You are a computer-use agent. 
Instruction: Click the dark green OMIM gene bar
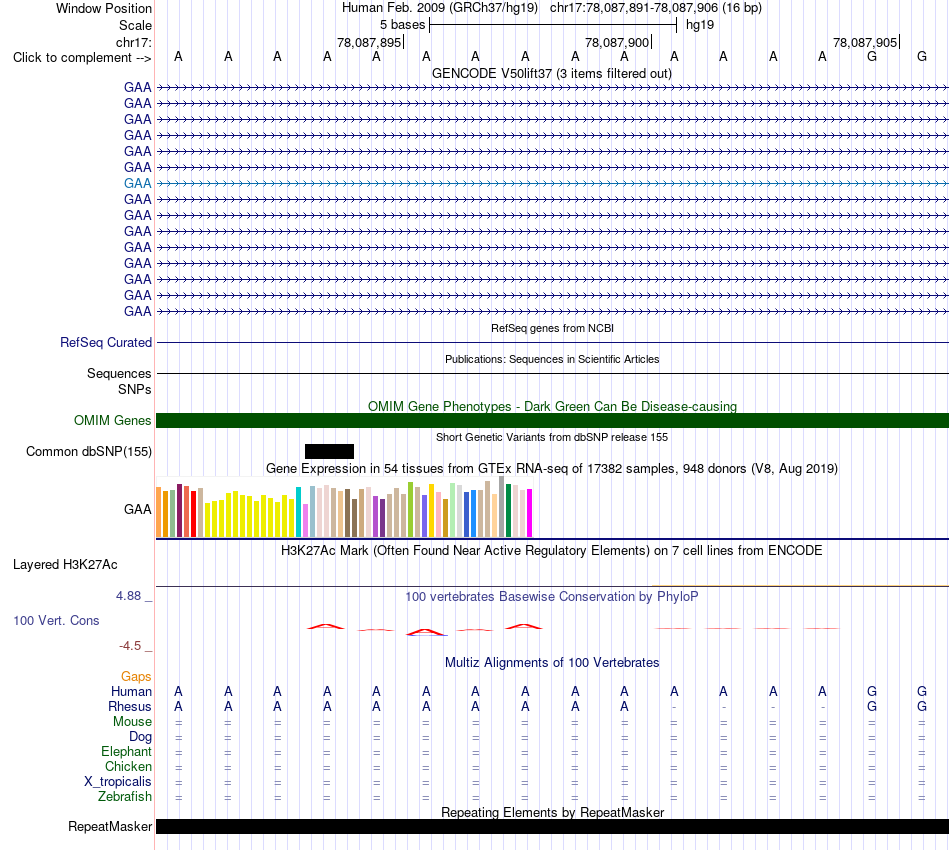tap(552, 420)
